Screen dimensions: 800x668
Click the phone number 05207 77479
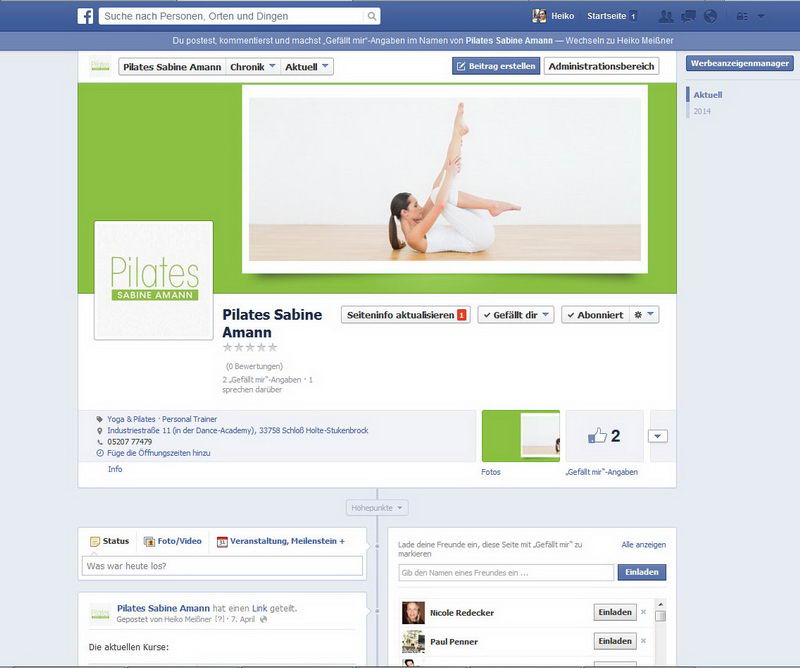point(130,442)
